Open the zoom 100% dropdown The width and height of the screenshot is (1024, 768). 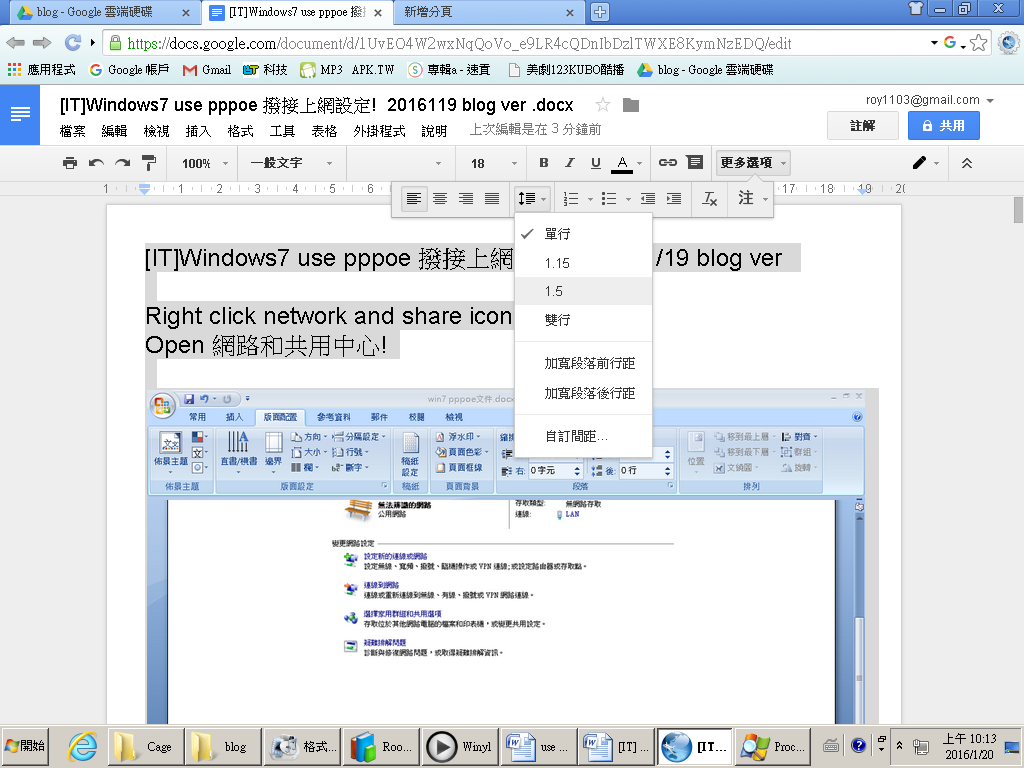204,163
